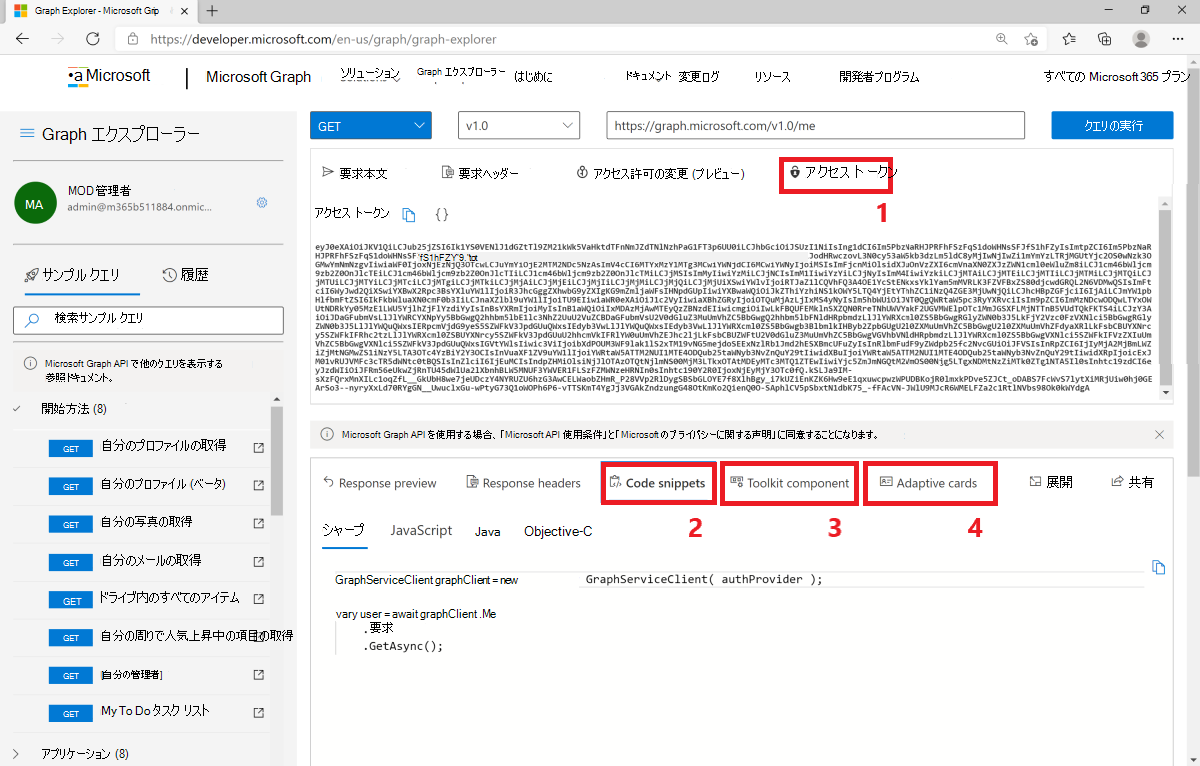Open the GET method dropdown
1200x766 pixels.
coord(370,125)
